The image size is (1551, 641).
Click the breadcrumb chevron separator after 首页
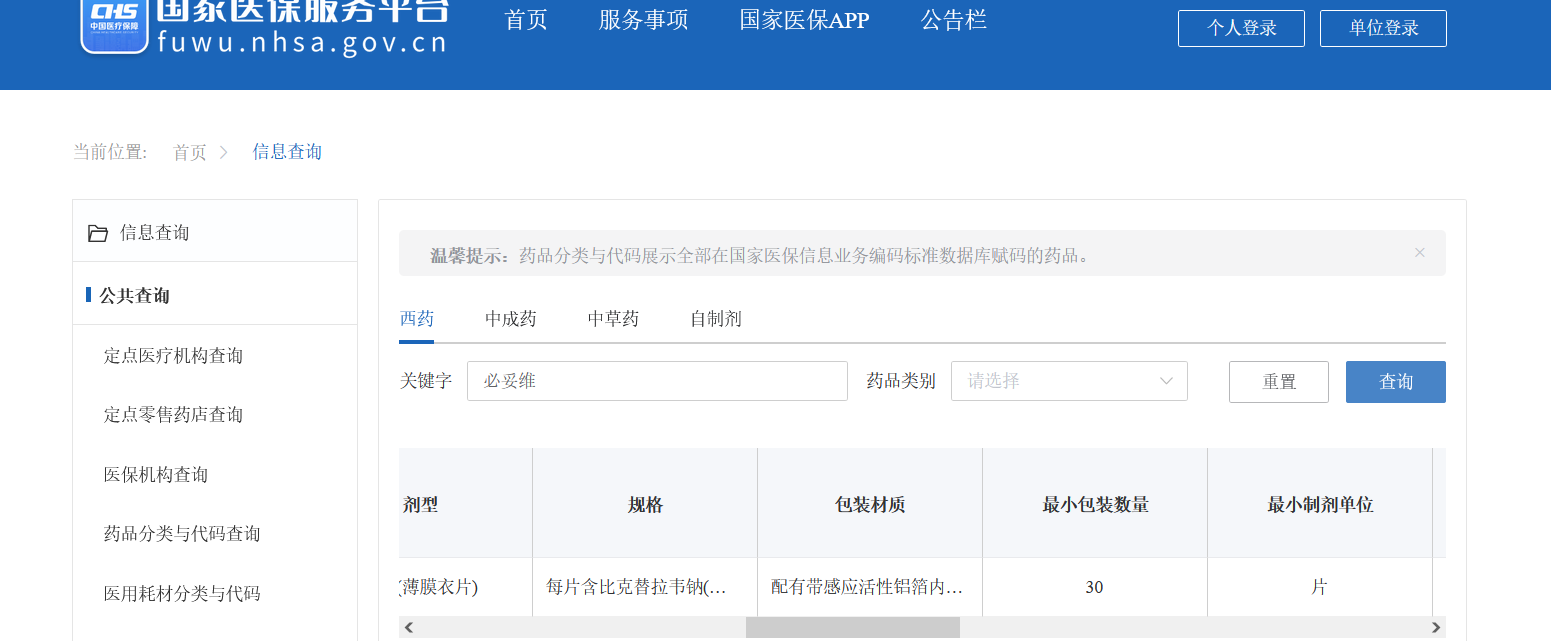(224, 152)
